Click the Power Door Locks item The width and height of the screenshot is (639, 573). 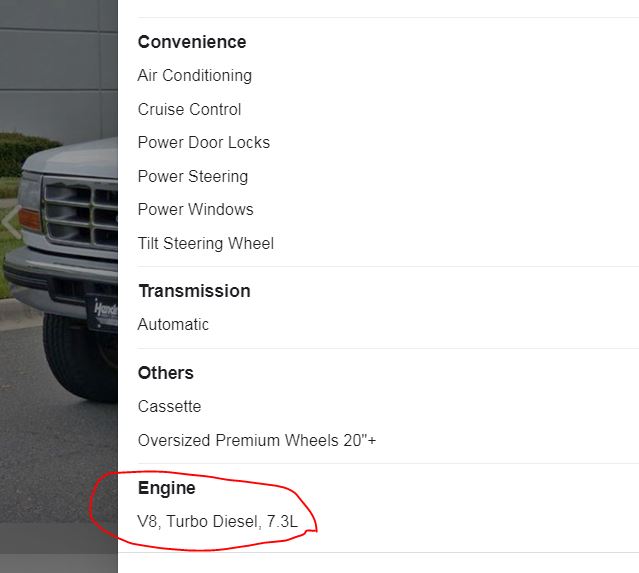coord(204,142)
